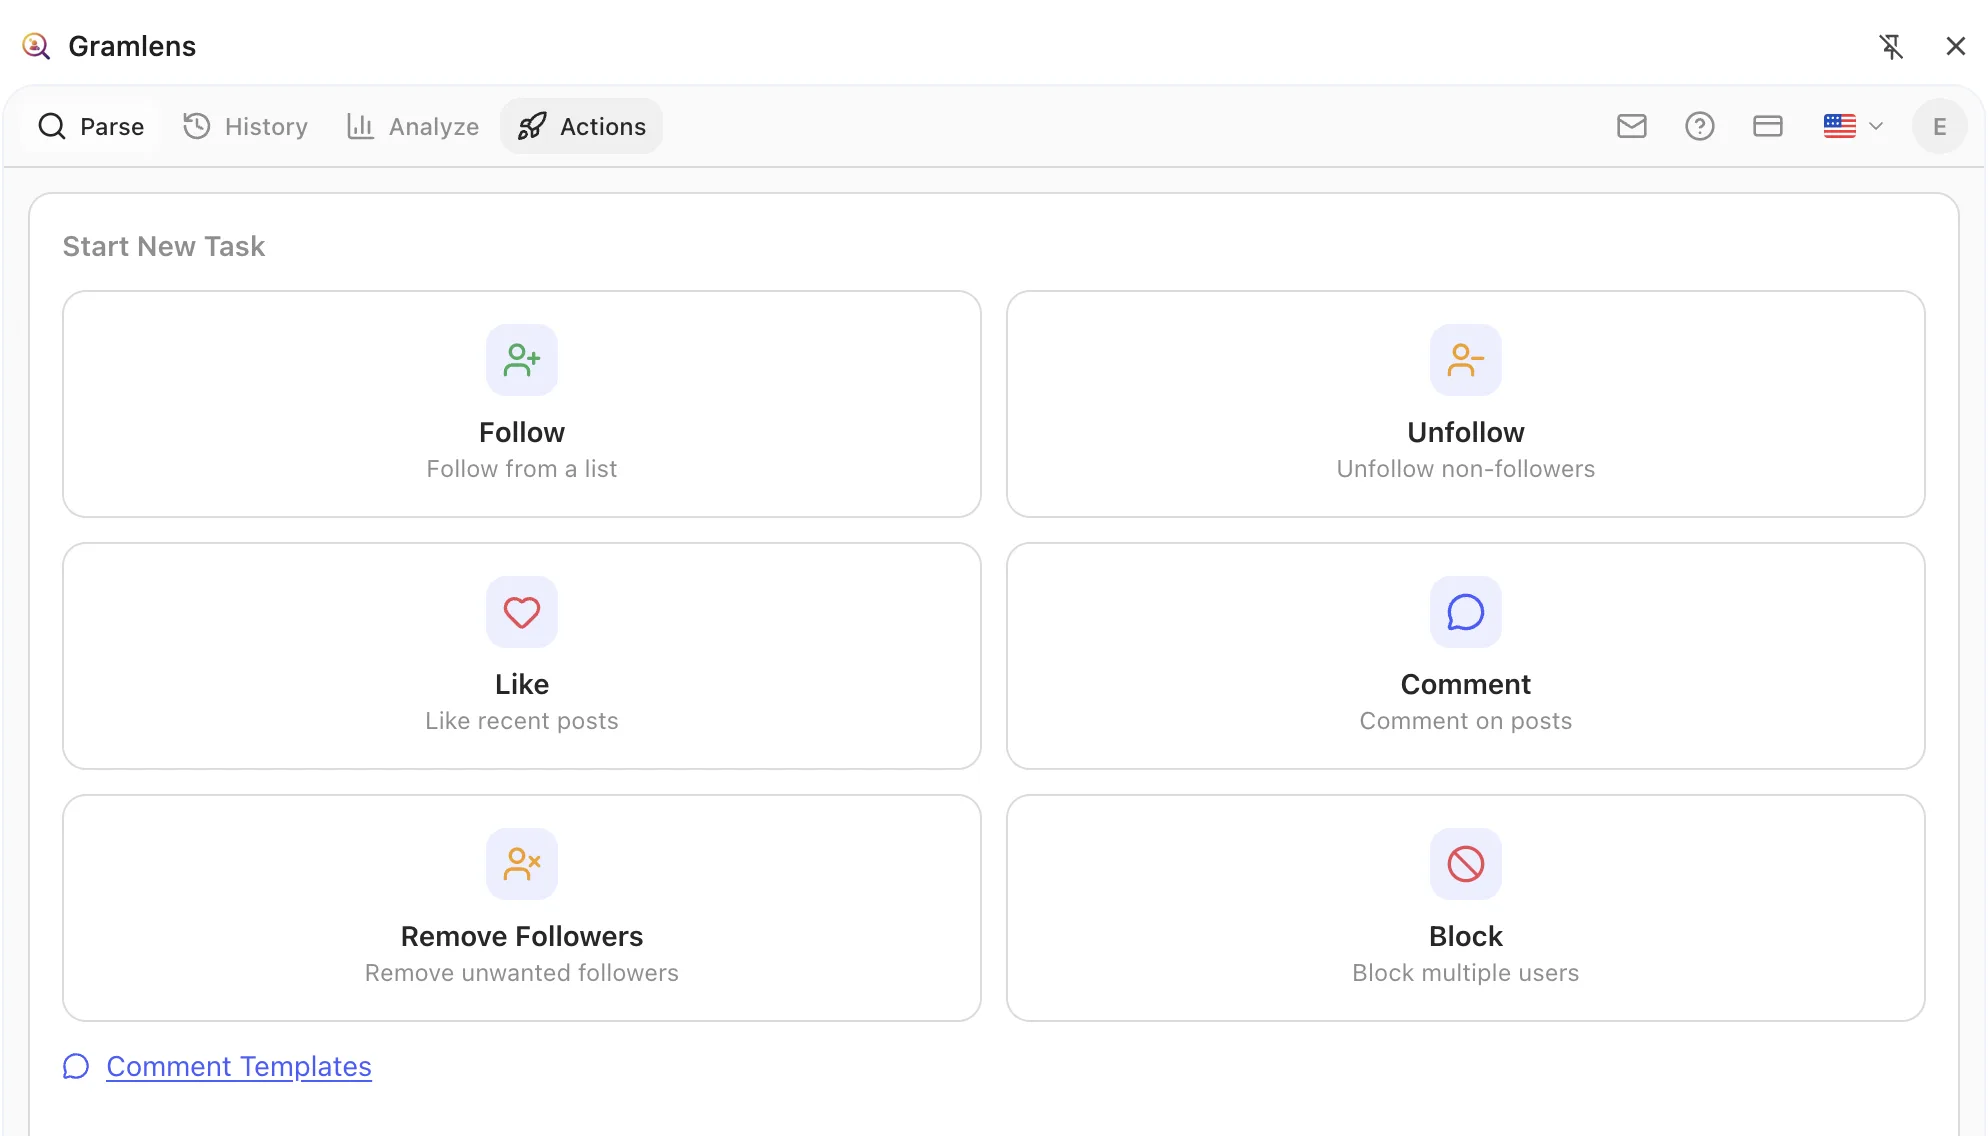Select the Remove Followers action

[x=521, y=908]
